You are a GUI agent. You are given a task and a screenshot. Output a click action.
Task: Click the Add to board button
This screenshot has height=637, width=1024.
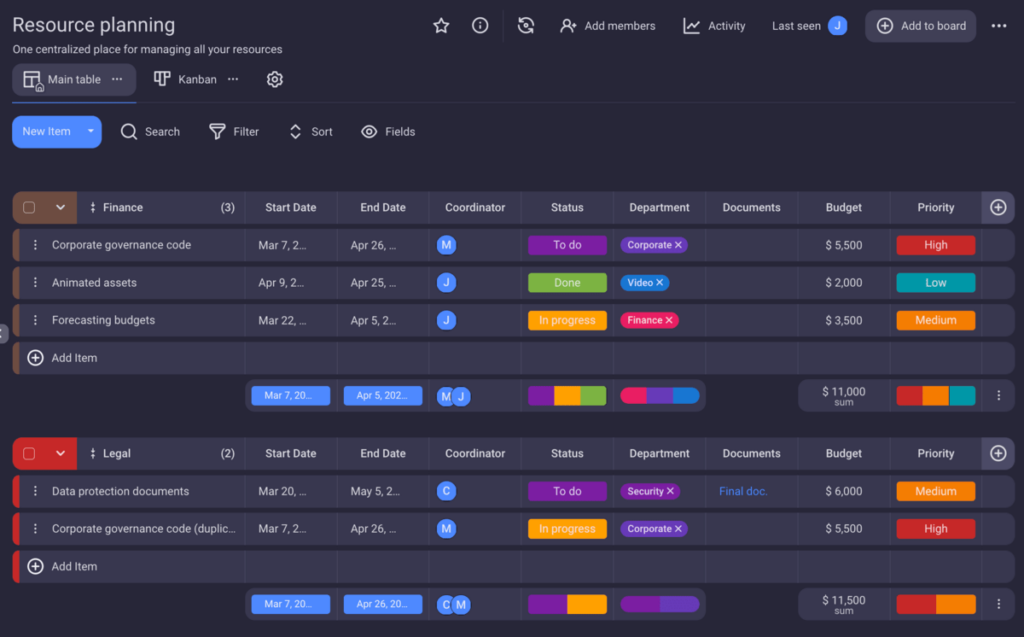[x=920, y=26]
